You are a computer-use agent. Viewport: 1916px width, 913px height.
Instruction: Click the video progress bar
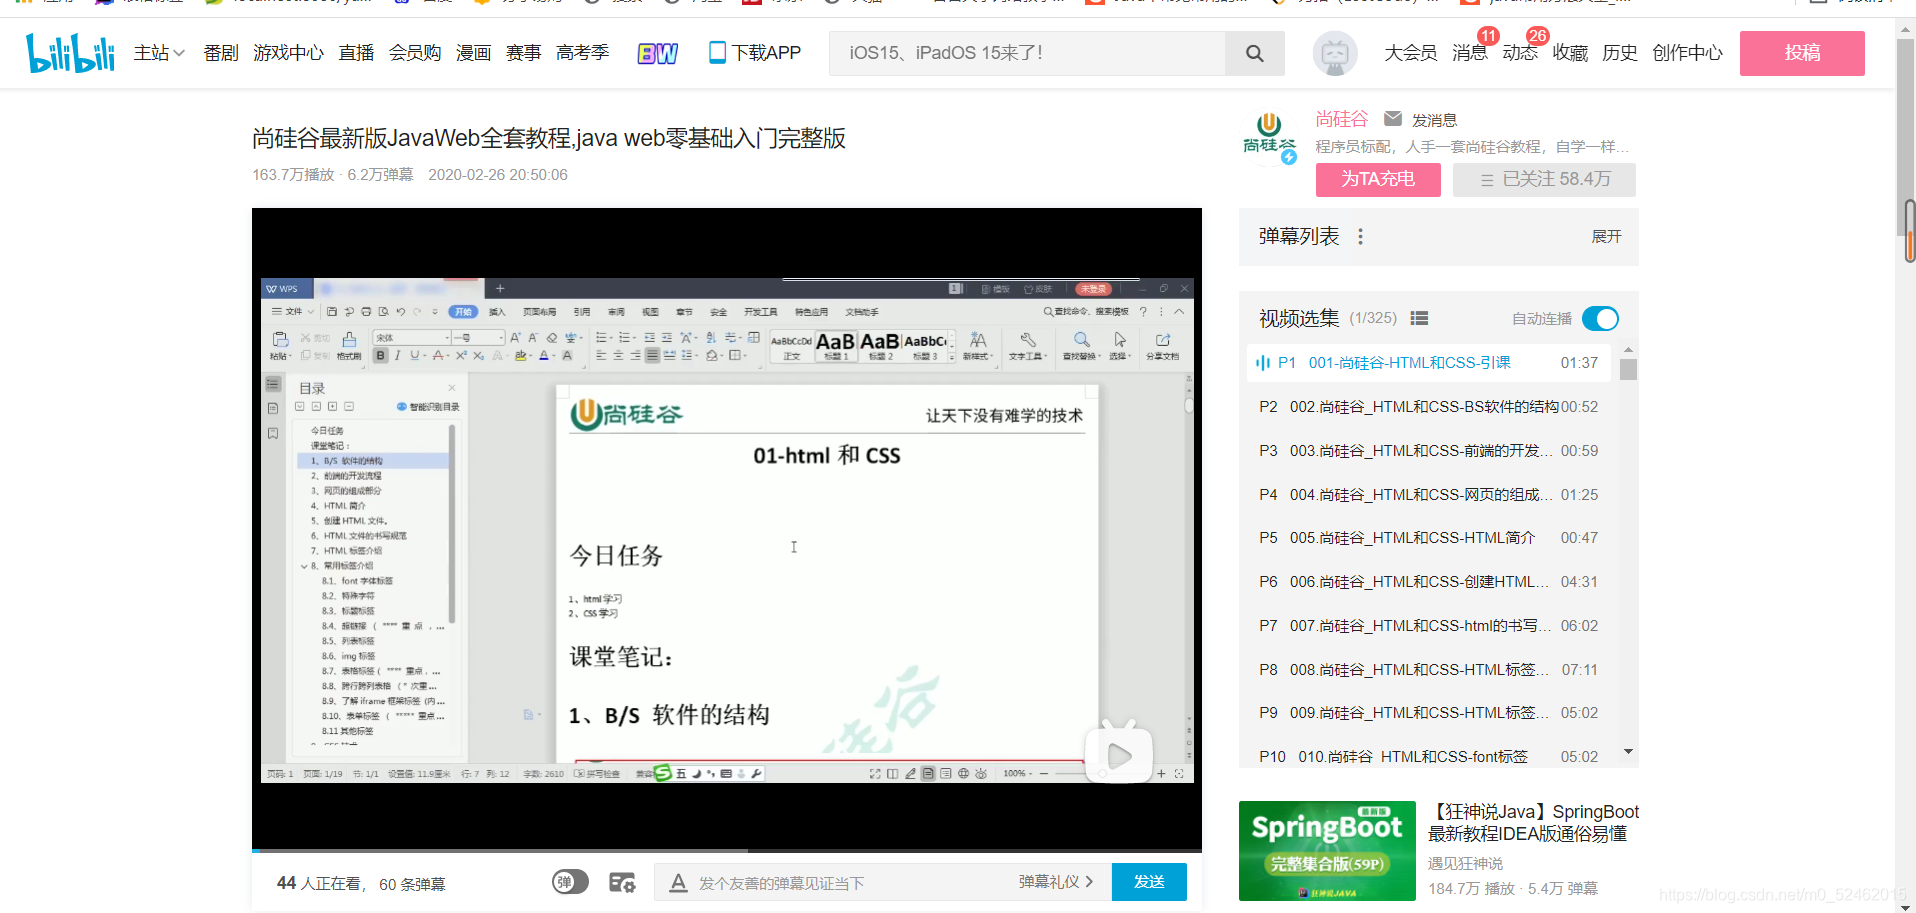(727, 851)
